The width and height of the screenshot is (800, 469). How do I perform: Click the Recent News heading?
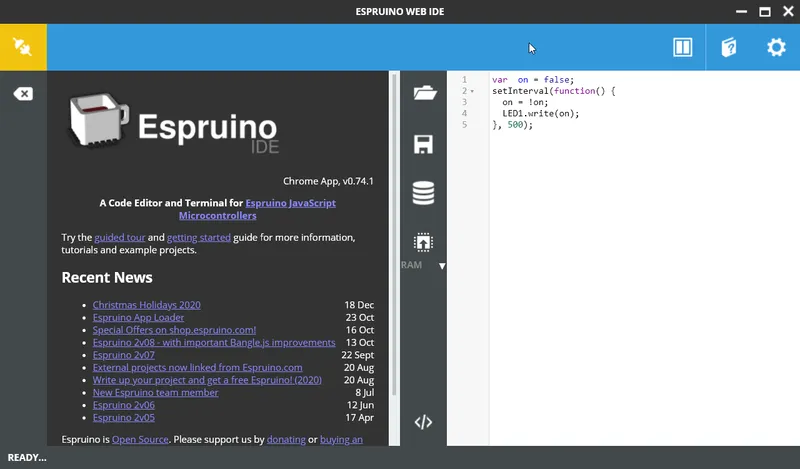pos(107,277)
